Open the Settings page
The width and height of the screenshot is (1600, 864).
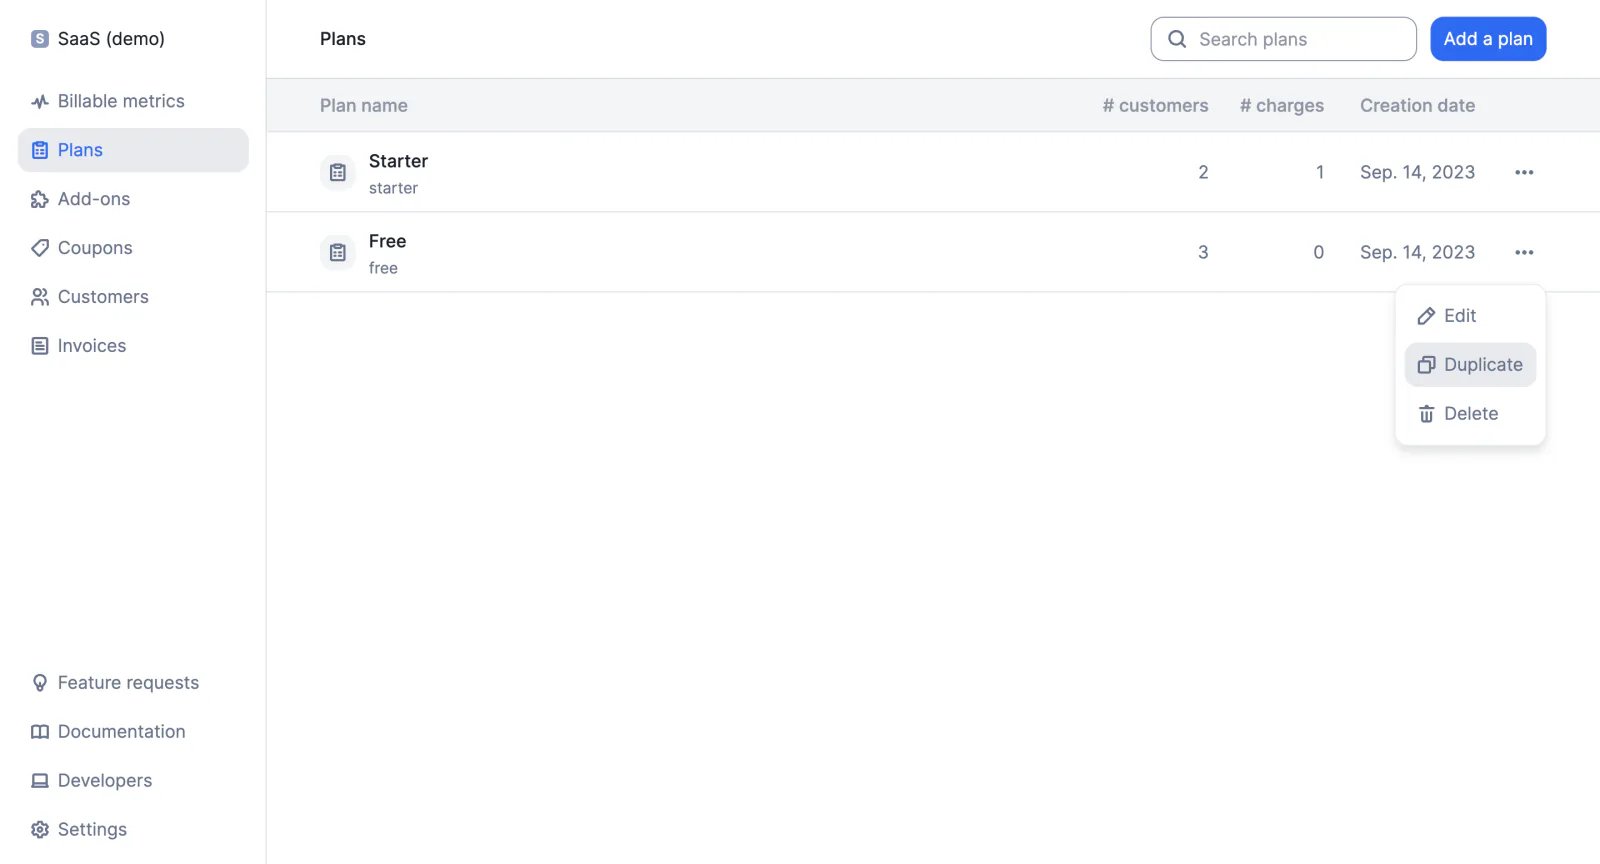(x=133, y=830)
